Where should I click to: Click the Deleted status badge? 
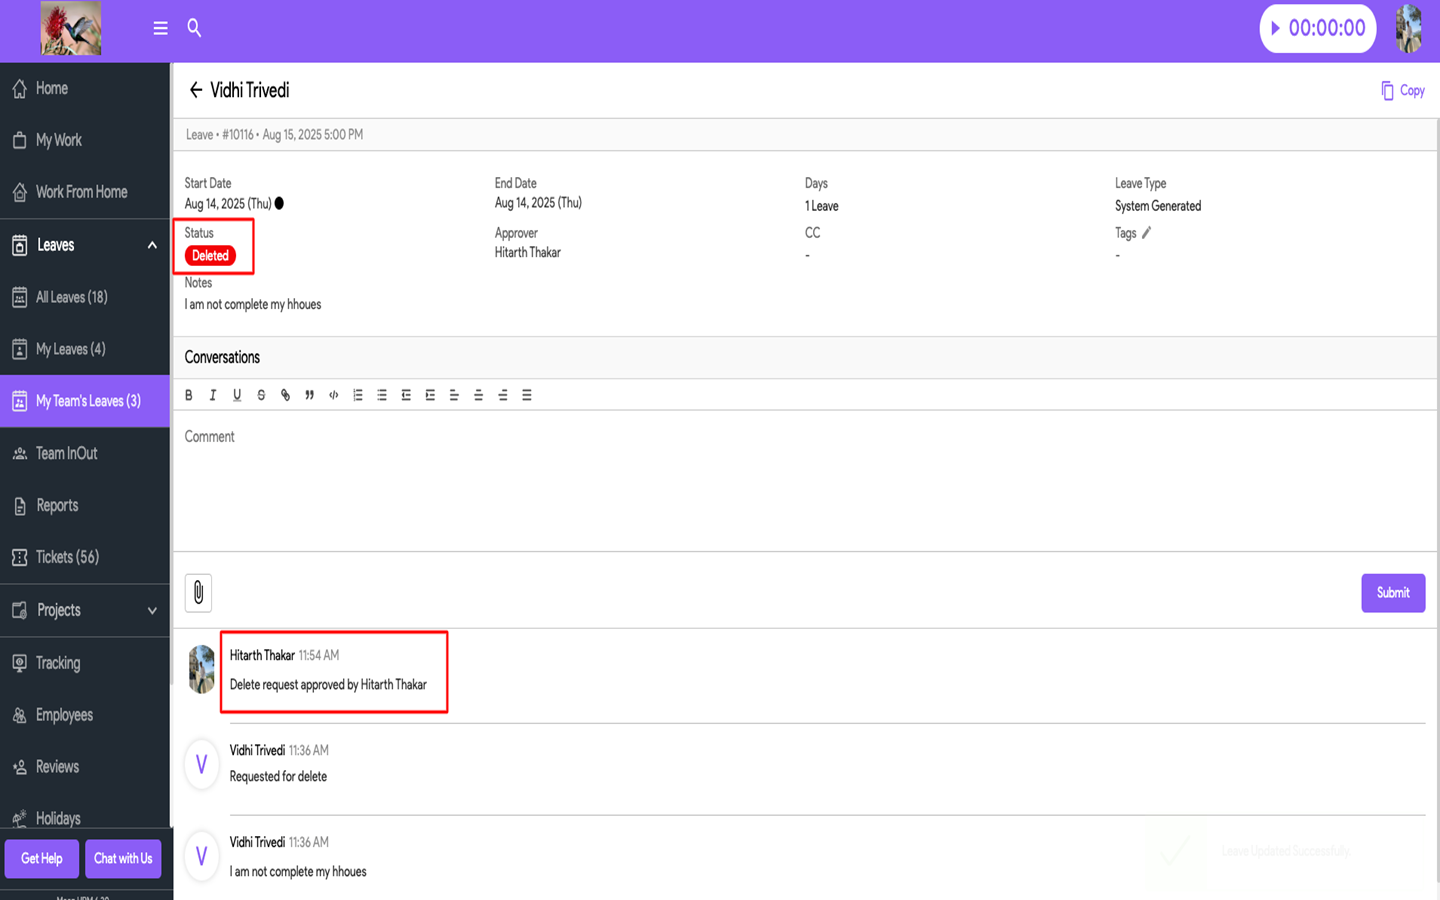[x=210, y=256]
